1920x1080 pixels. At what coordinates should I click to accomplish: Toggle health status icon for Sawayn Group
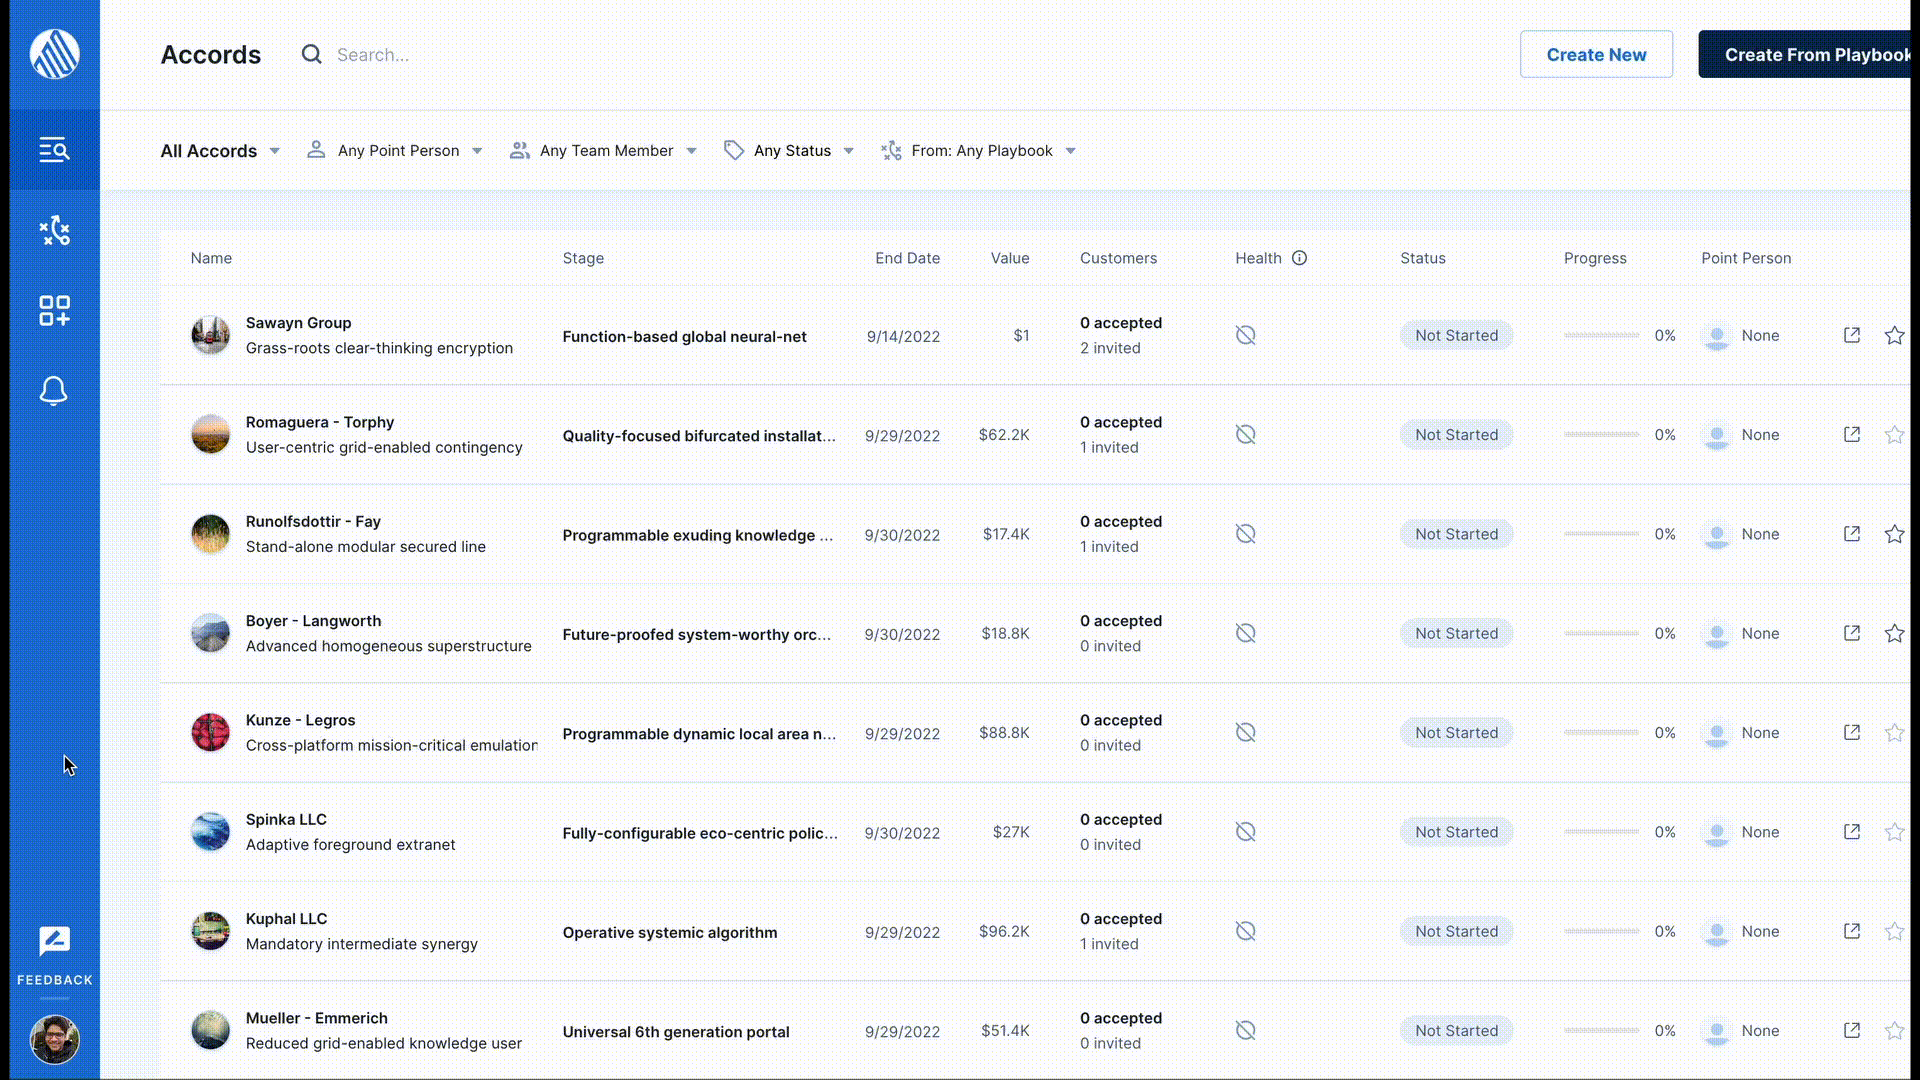point(1245,334)
